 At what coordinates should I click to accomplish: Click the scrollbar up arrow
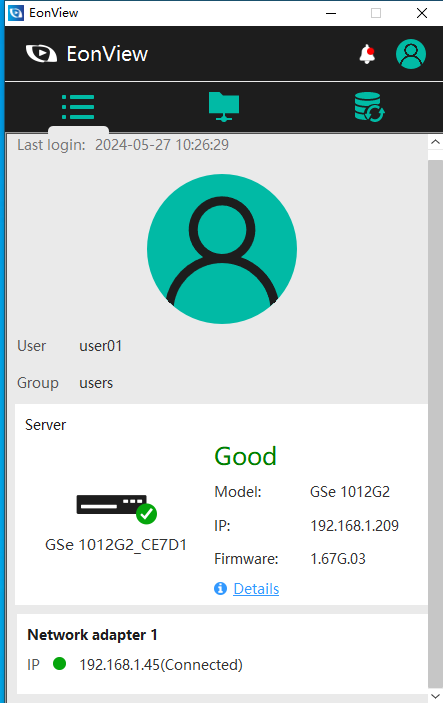pyautogui.click(x=435, y=142)
